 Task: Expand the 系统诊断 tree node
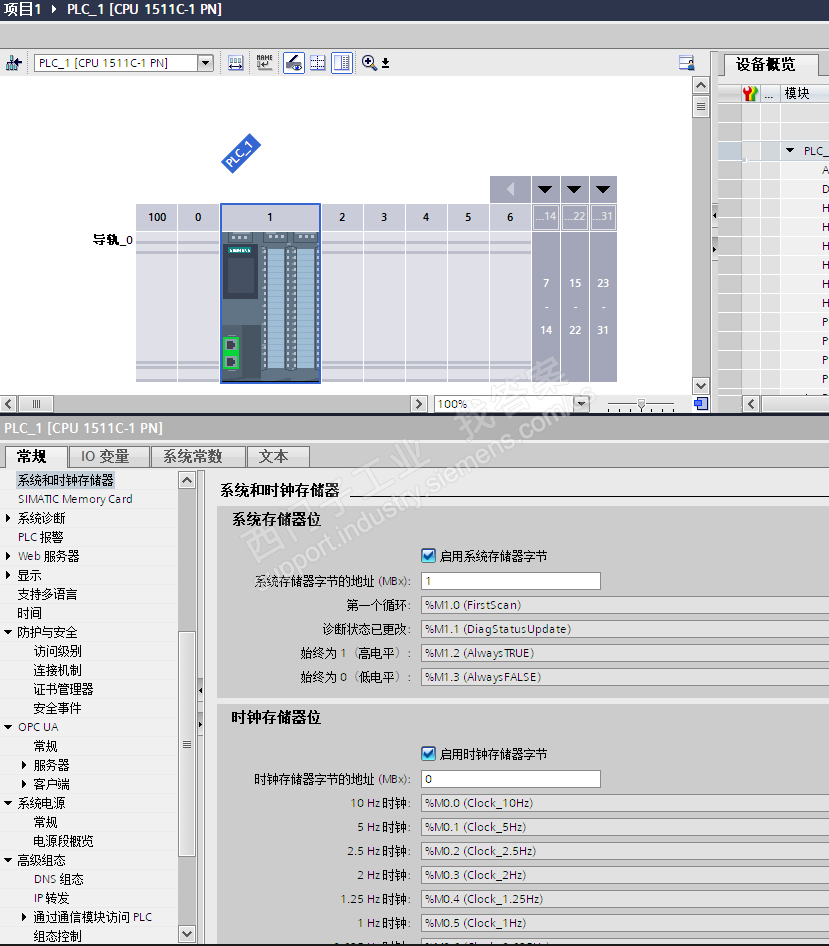(x=8, y=518)
